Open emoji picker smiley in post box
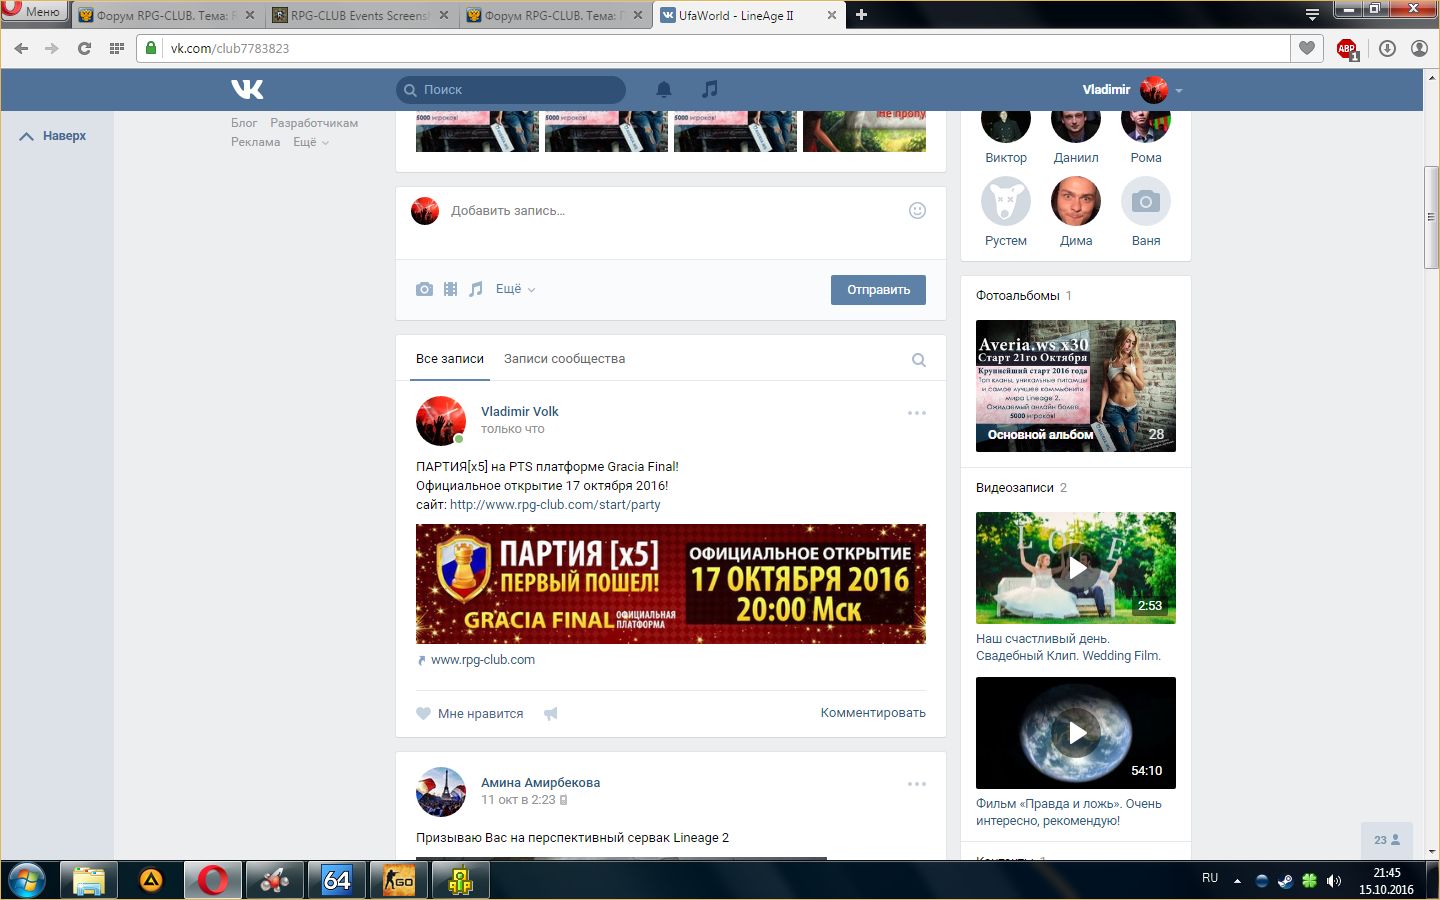This screenshot has height=900, width=1440. pyautogui.click(x=917, y=210)
